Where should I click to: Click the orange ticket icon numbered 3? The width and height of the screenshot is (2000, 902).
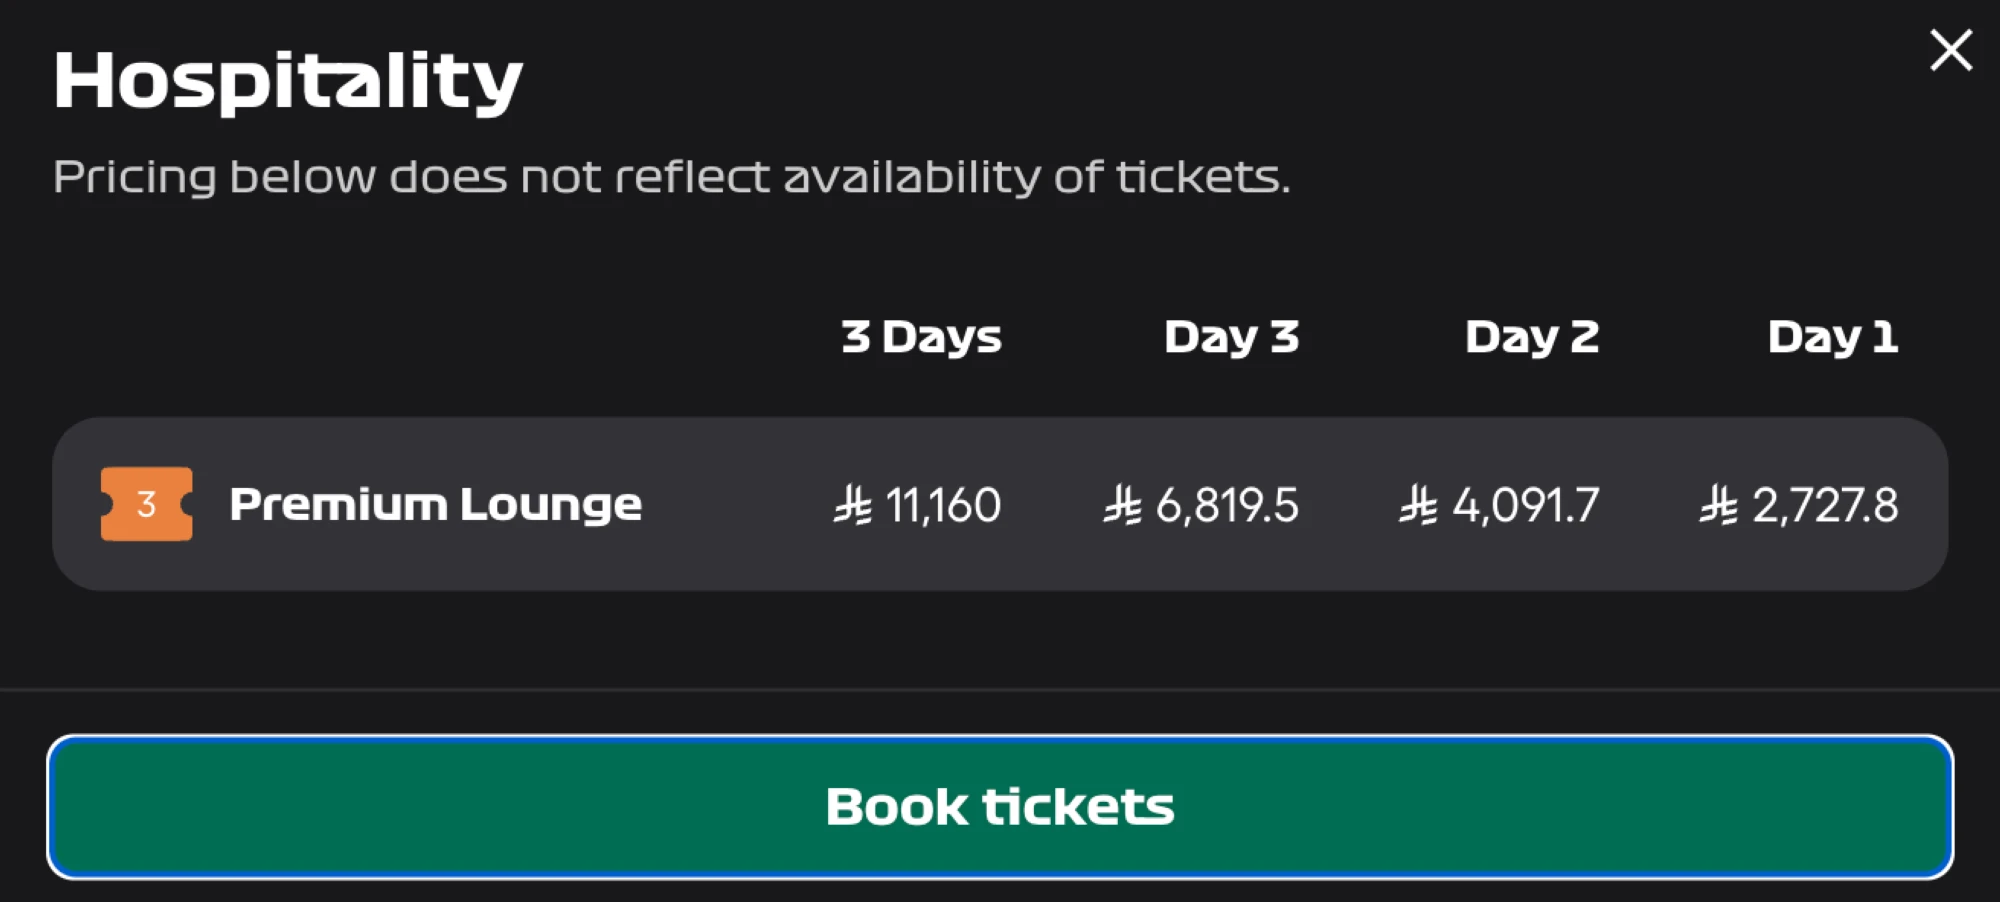tap(147, 504)
